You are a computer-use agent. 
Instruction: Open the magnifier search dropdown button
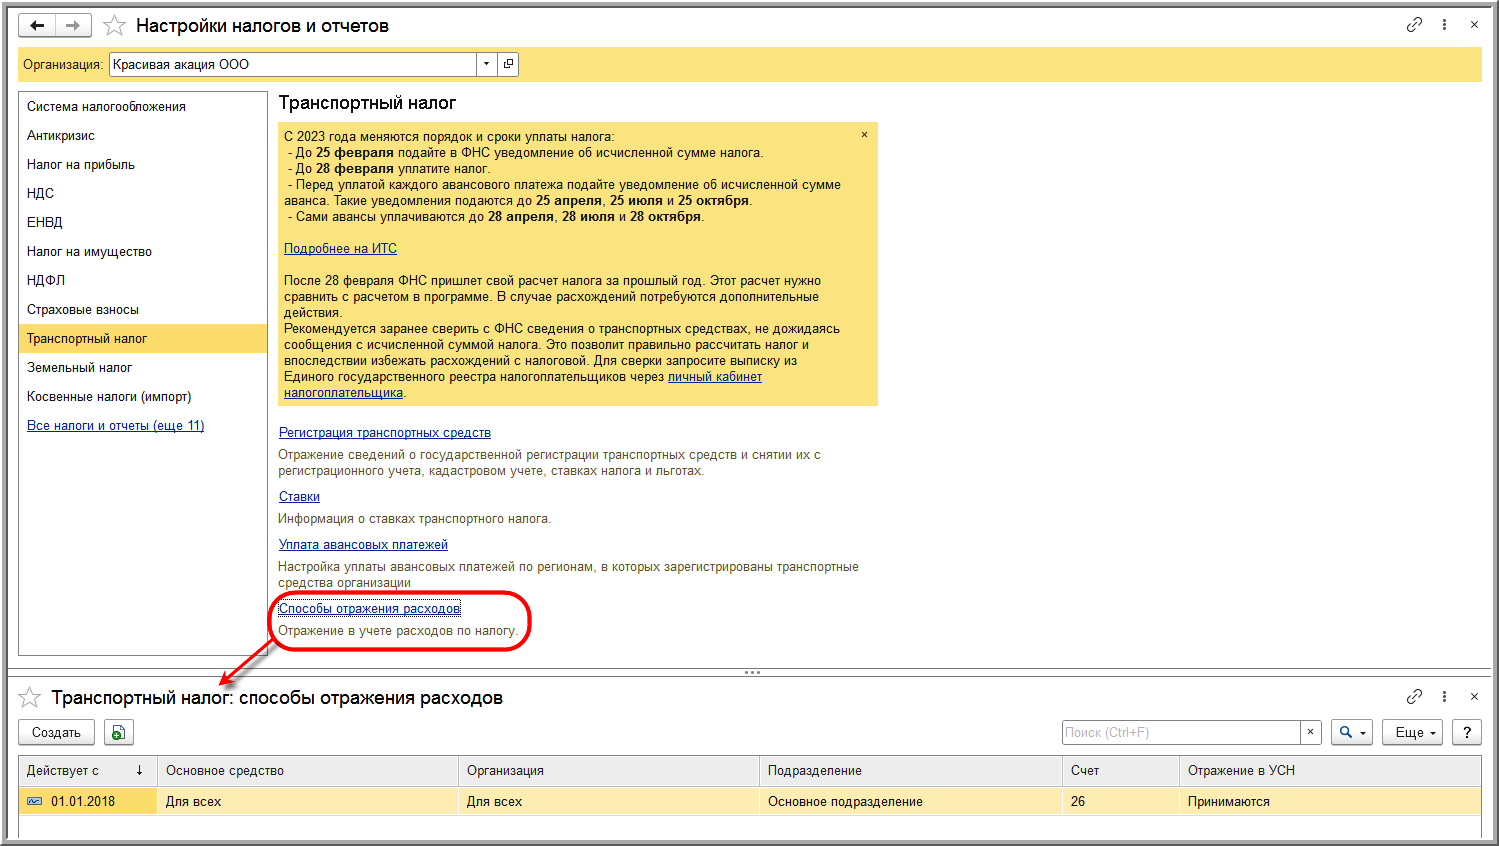click(x=1352, y=732)
